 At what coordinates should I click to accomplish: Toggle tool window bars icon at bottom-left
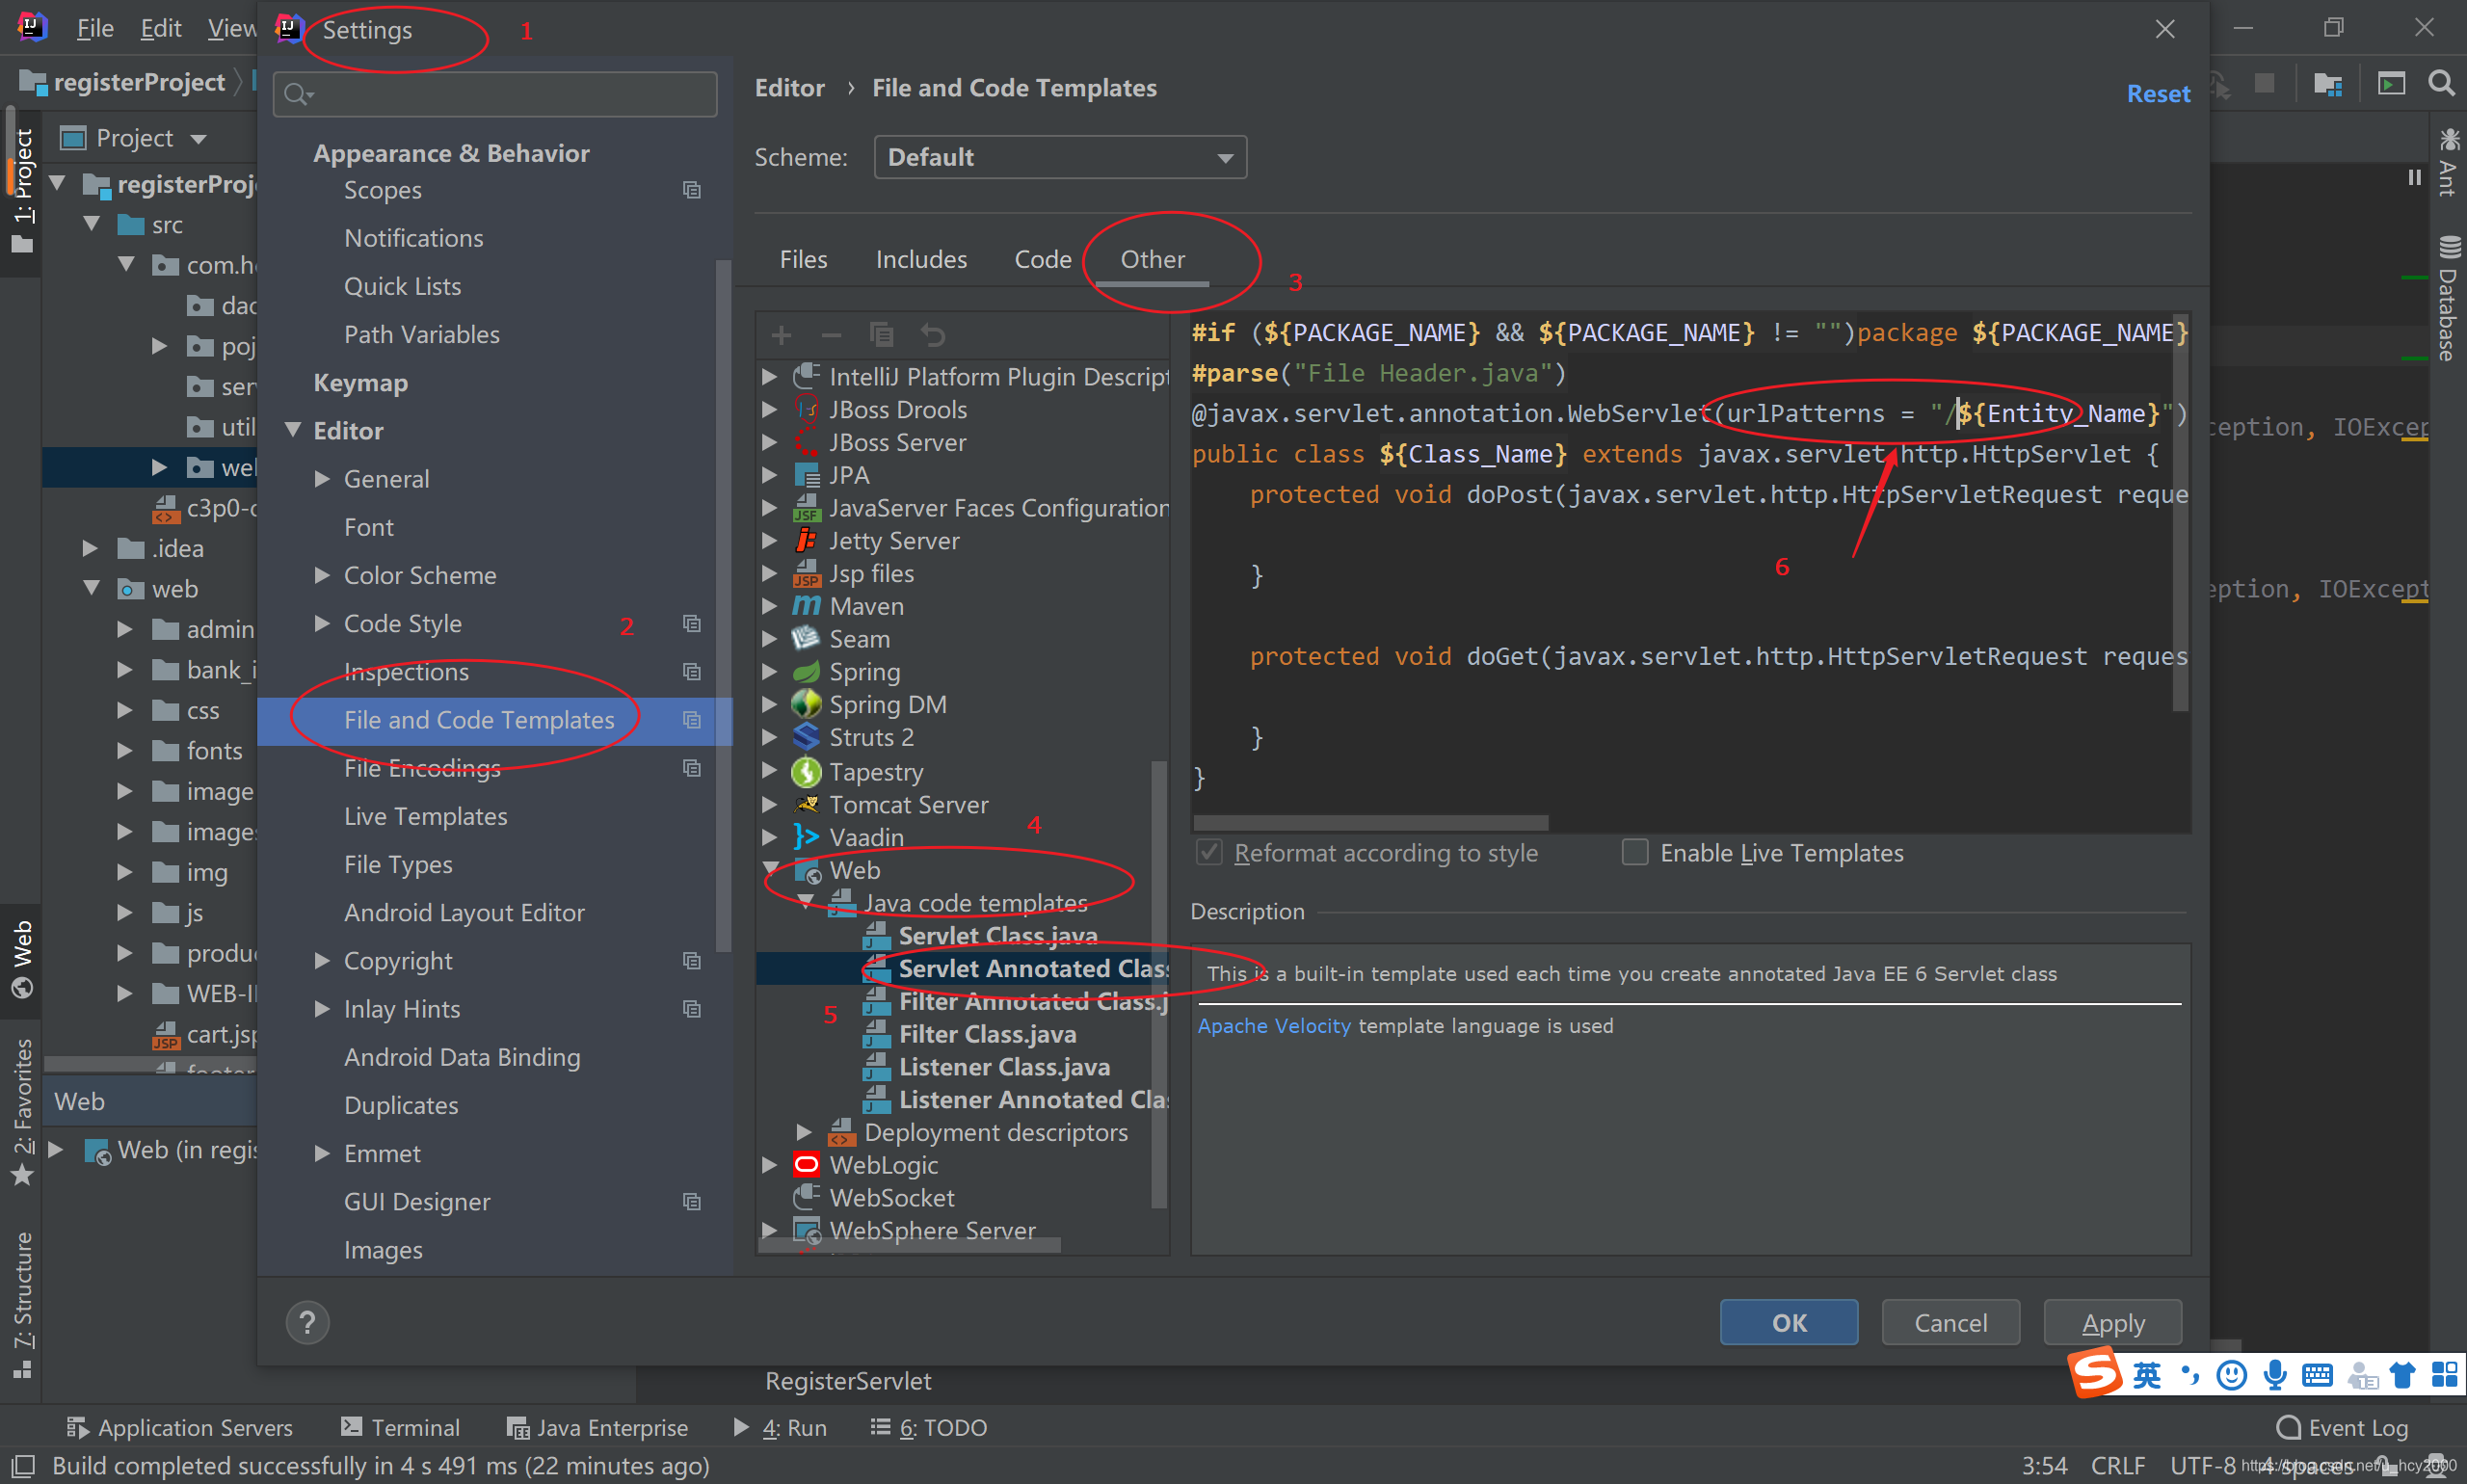(21, 1466)
